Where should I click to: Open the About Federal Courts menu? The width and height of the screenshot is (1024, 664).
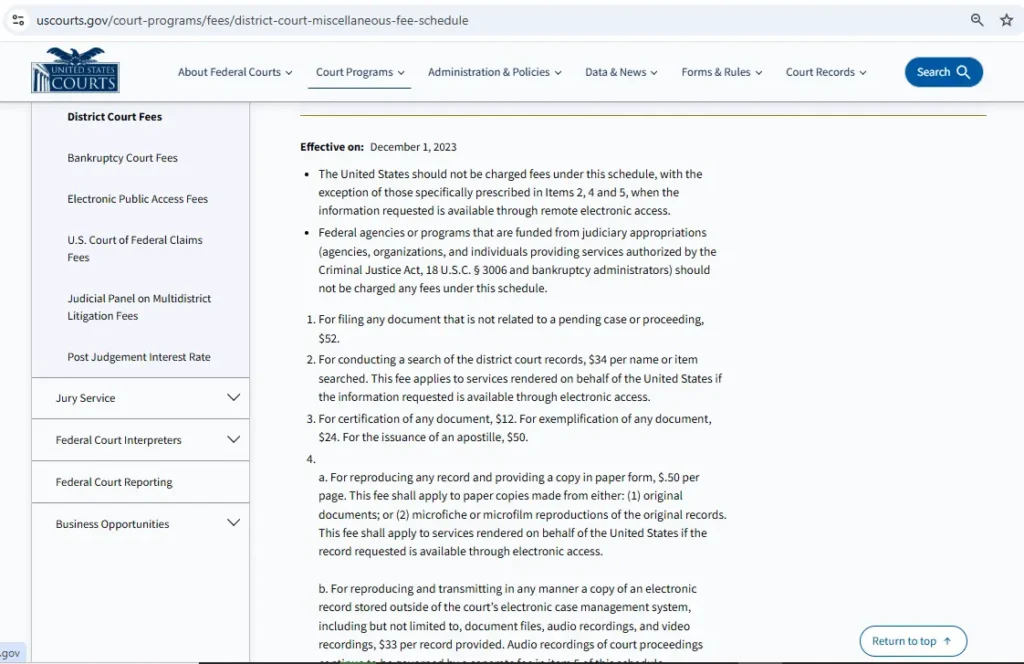pos(235,72)
